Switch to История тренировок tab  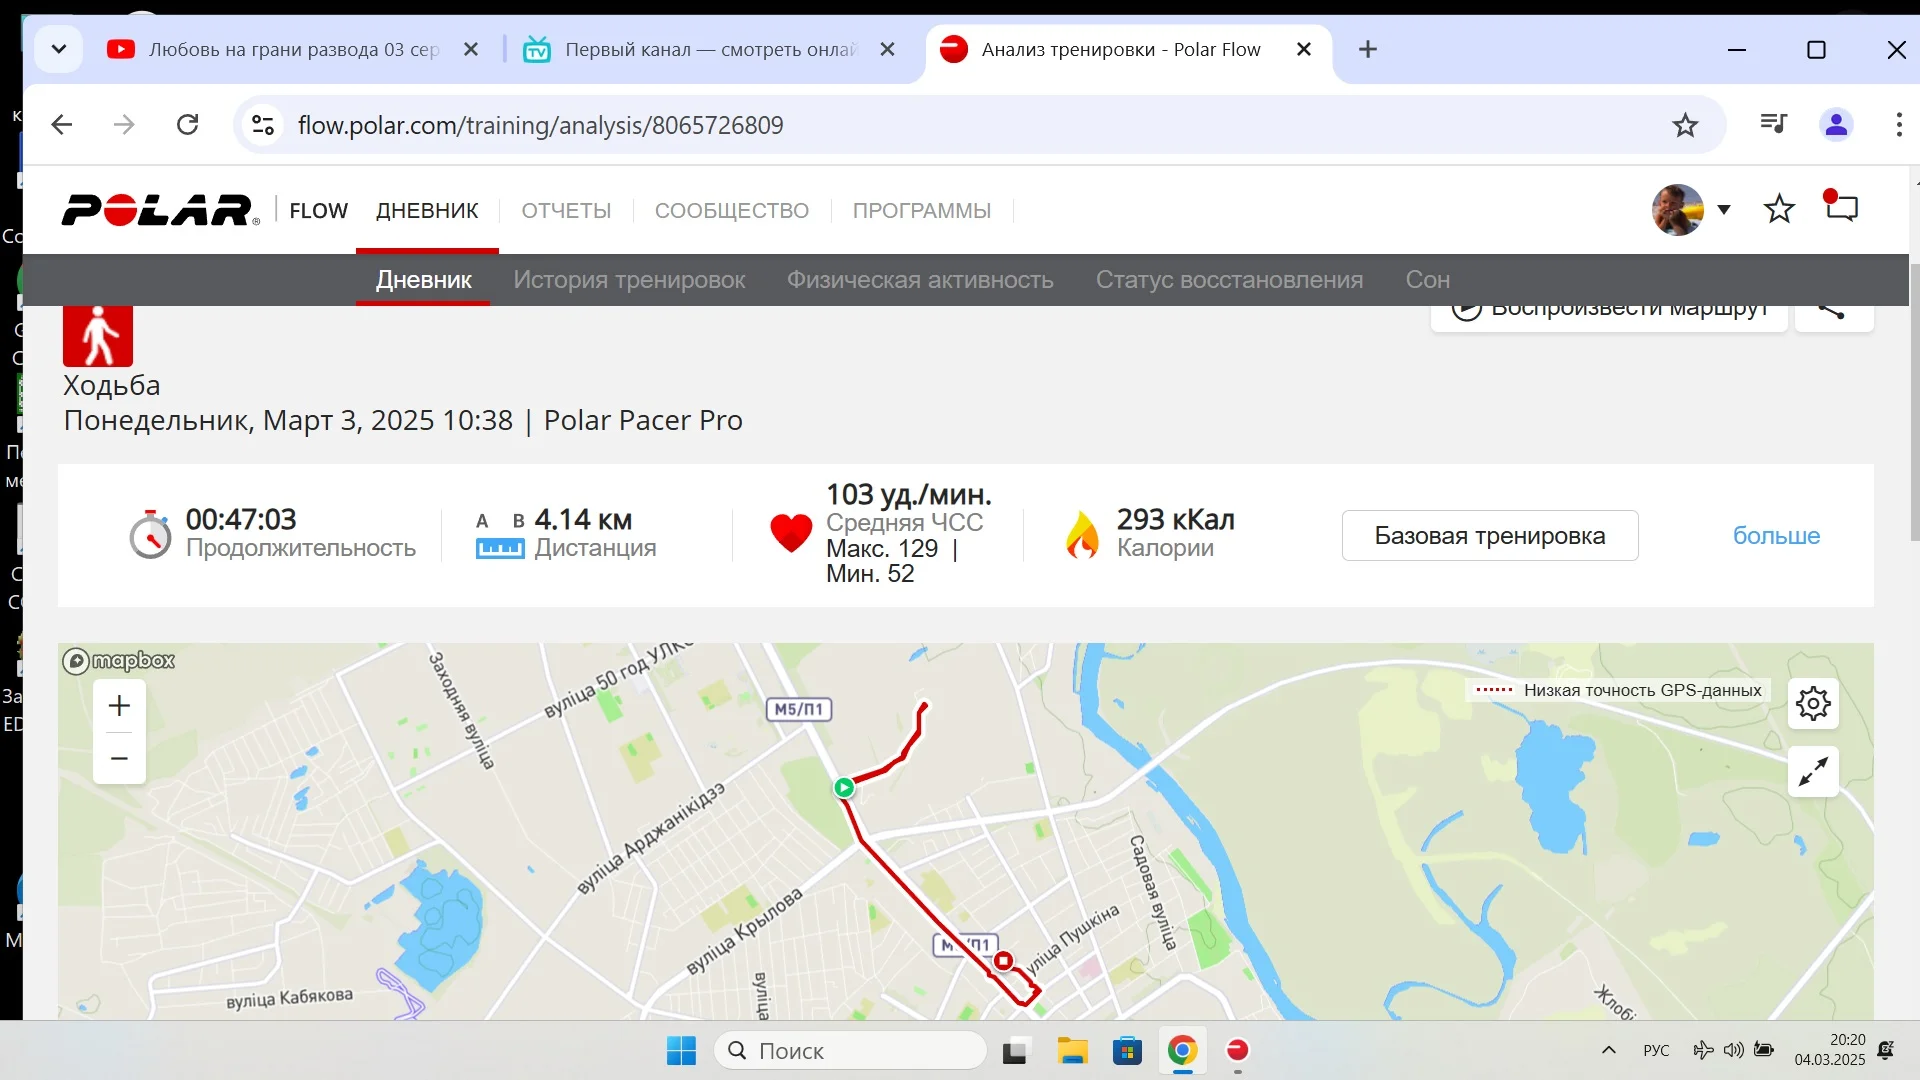click(x=629, y=280)
